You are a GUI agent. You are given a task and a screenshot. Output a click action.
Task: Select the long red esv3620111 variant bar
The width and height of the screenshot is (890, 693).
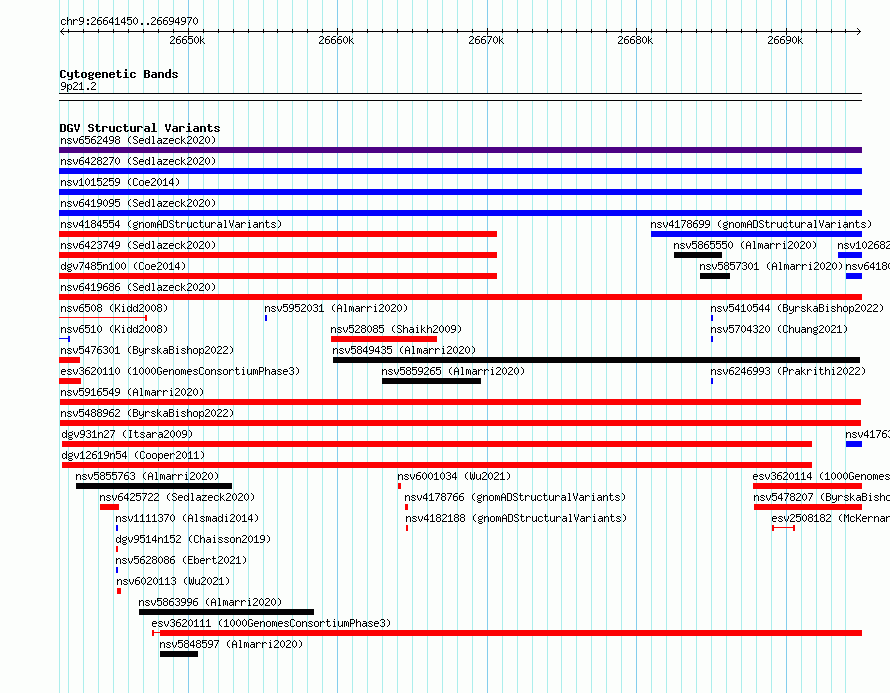[x=507, y=633]
